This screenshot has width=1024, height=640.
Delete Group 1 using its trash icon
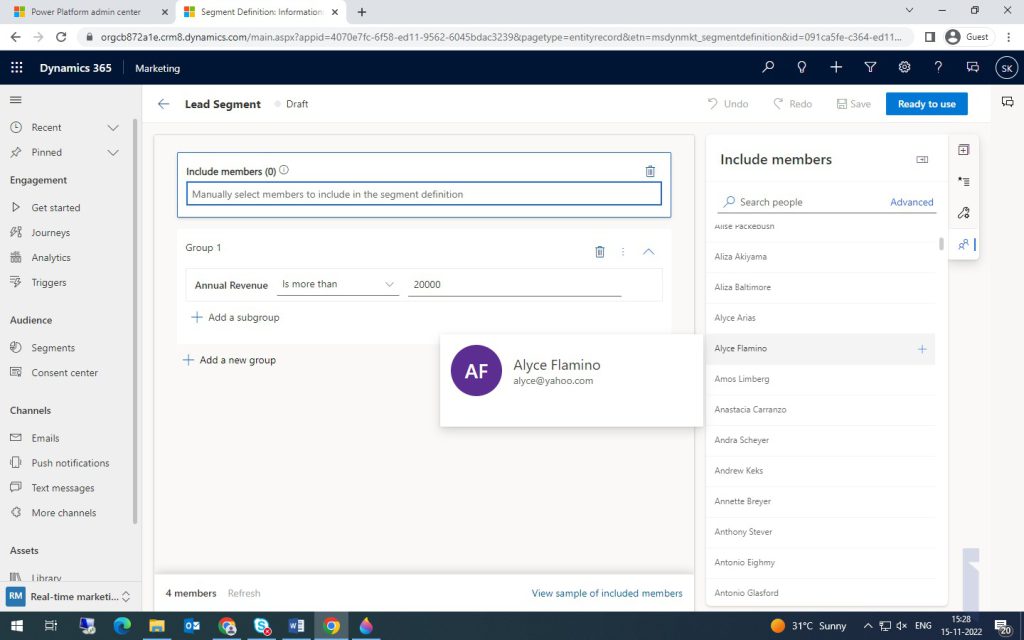tap(599, 252)
